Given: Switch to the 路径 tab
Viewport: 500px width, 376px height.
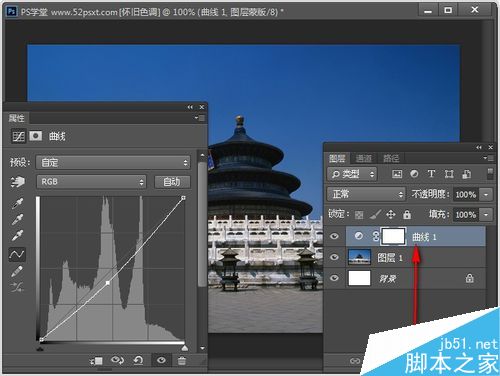Looking at the screenshot, I should point(391,158).
